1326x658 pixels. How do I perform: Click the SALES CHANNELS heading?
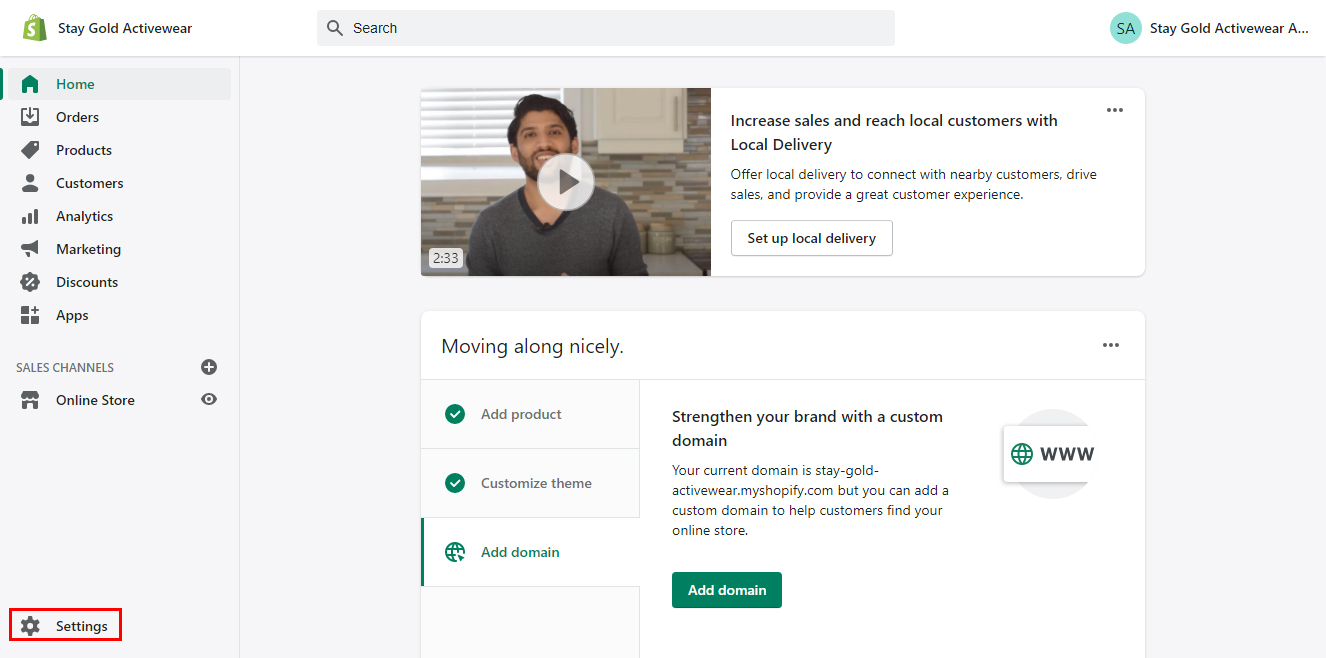pyautogui.click(x=65, y=368)
